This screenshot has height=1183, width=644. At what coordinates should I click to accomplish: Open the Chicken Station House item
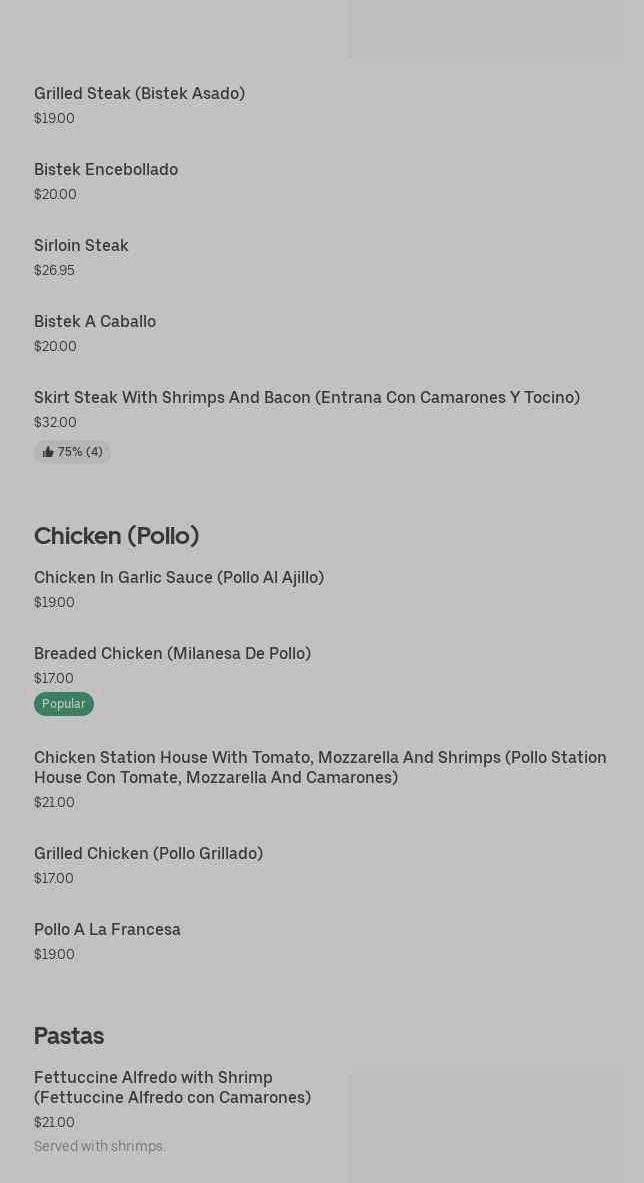point(320,767)
